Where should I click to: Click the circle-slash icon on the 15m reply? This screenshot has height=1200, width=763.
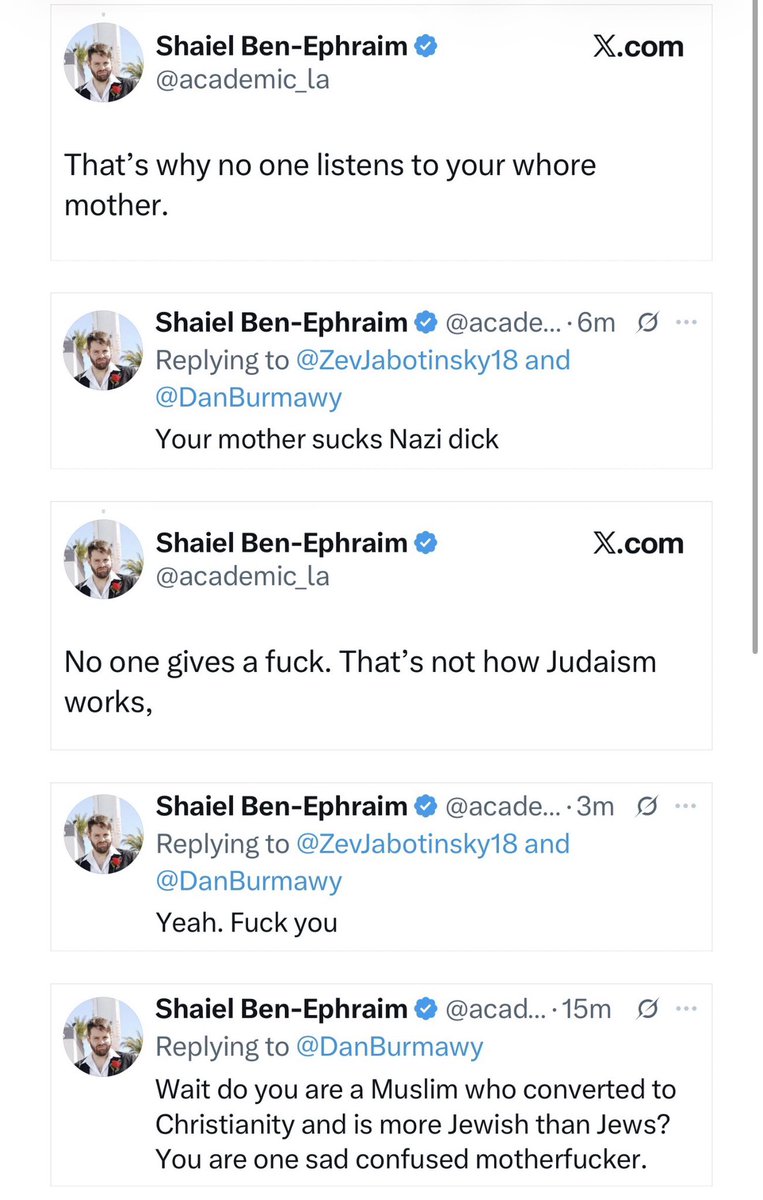pos(647,1010)
